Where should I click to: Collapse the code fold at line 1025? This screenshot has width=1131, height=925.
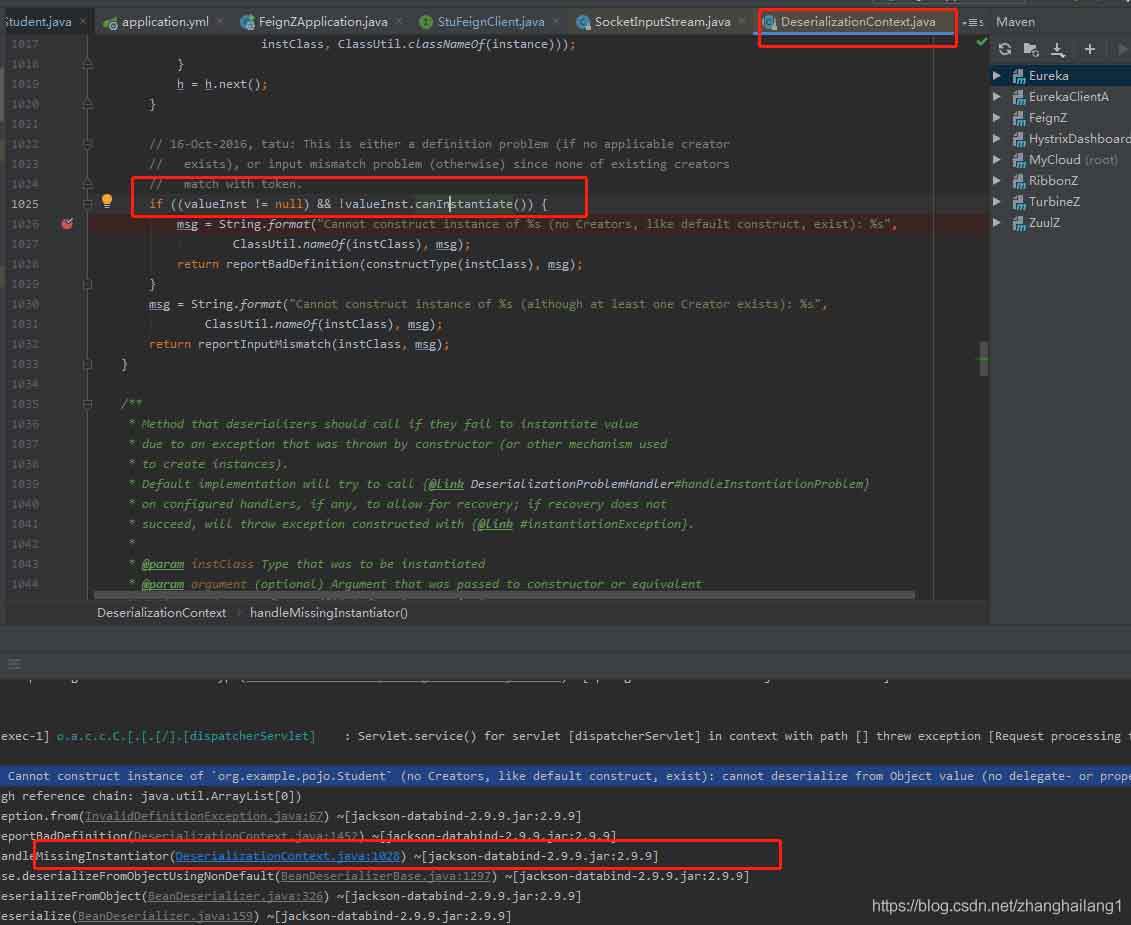click(x=87, y=204)
